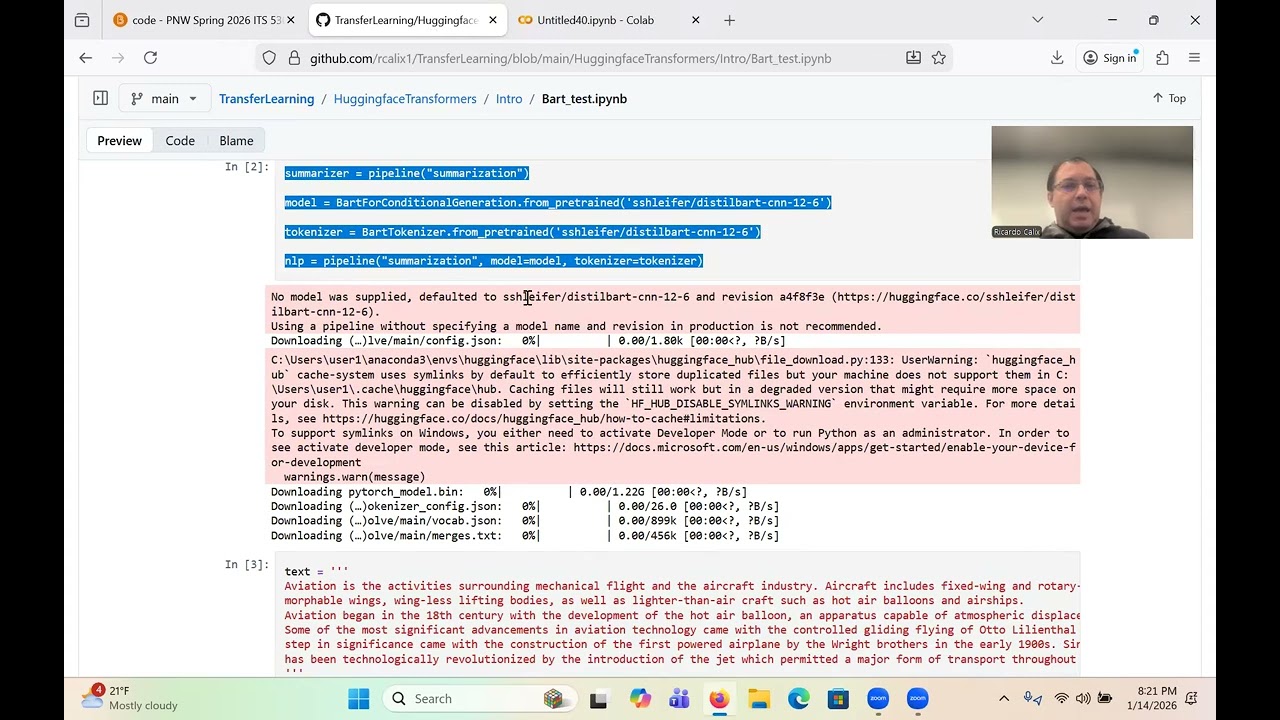Click the tracking protection shield icon
Screen dimensions: 1280x720
coord(269,58)
